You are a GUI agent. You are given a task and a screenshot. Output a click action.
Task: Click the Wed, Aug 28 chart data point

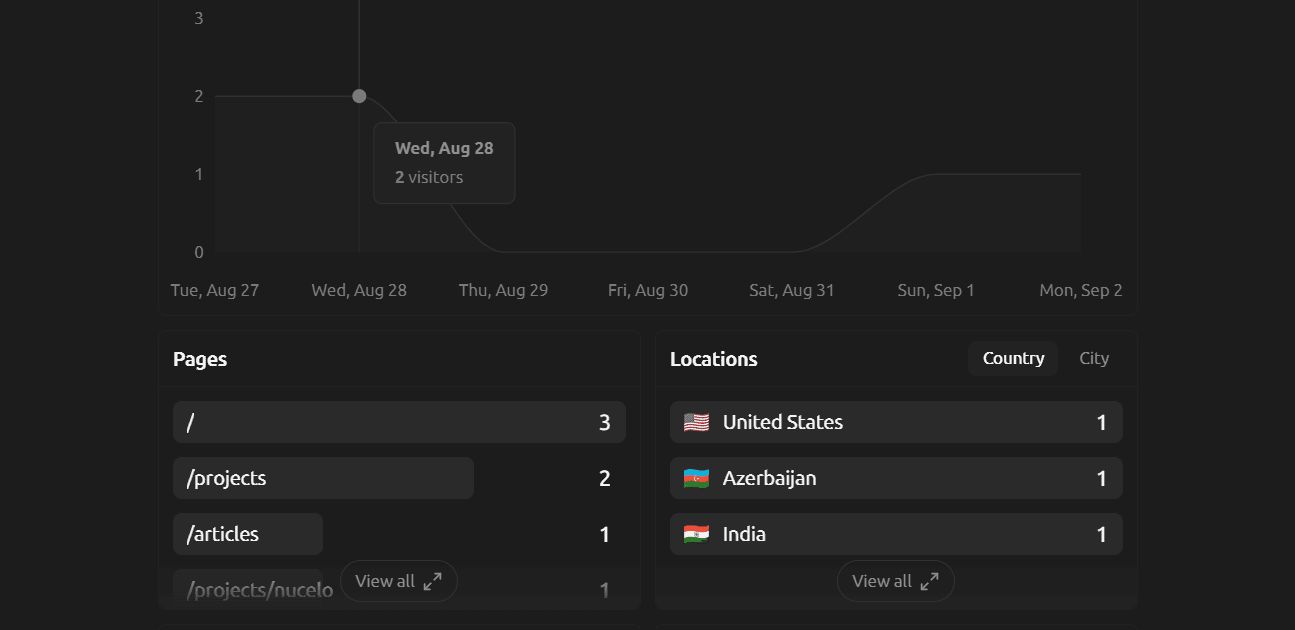(x=359, y=96)
